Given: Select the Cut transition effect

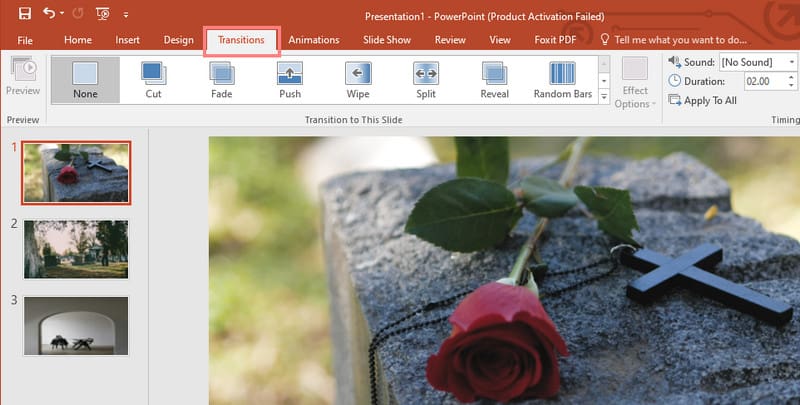Looking at the screenshot, I should (153, 80).
